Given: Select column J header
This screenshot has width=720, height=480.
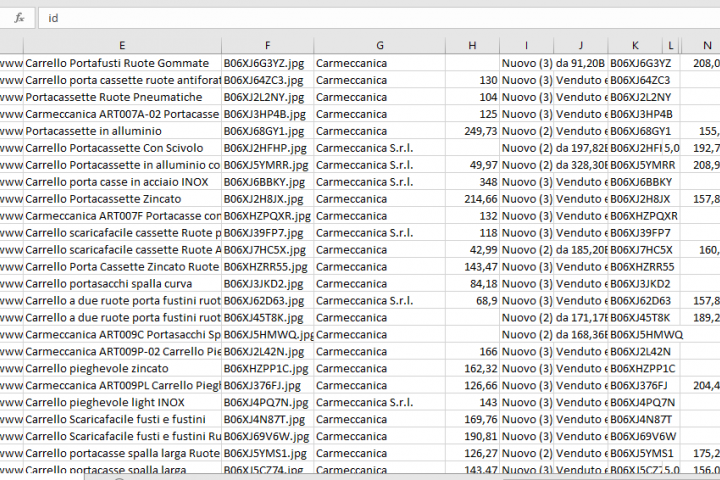Looking at the screenshot, I should pos(581,45).
